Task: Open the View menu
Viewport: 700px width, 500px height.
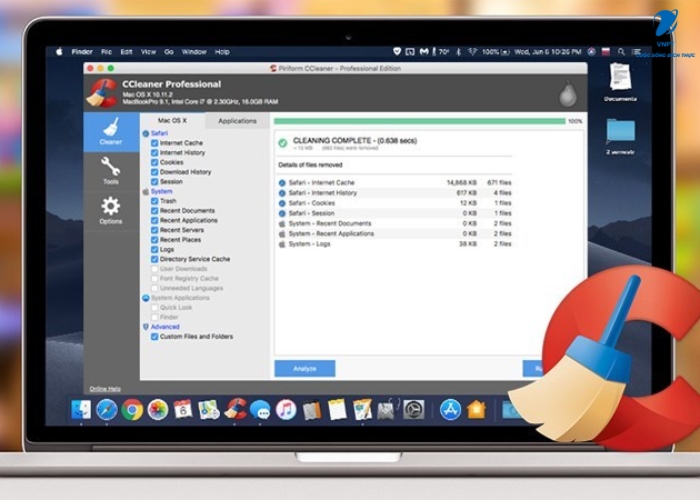Action: click(148, 52)
